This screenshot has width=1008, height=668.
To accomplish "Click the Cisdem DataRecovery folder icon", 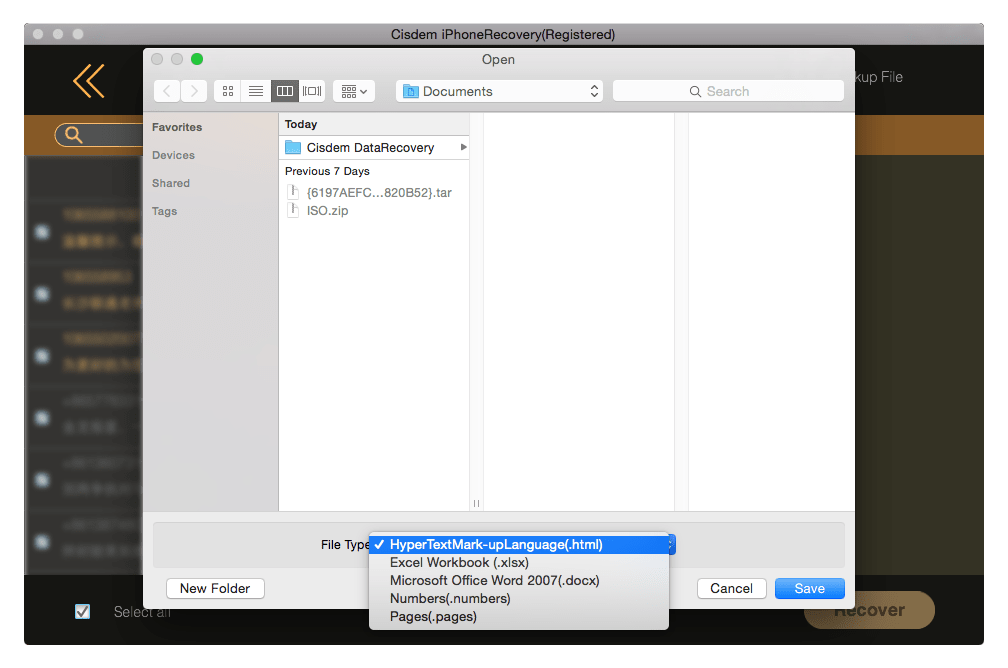I will (x=293, y=147).
